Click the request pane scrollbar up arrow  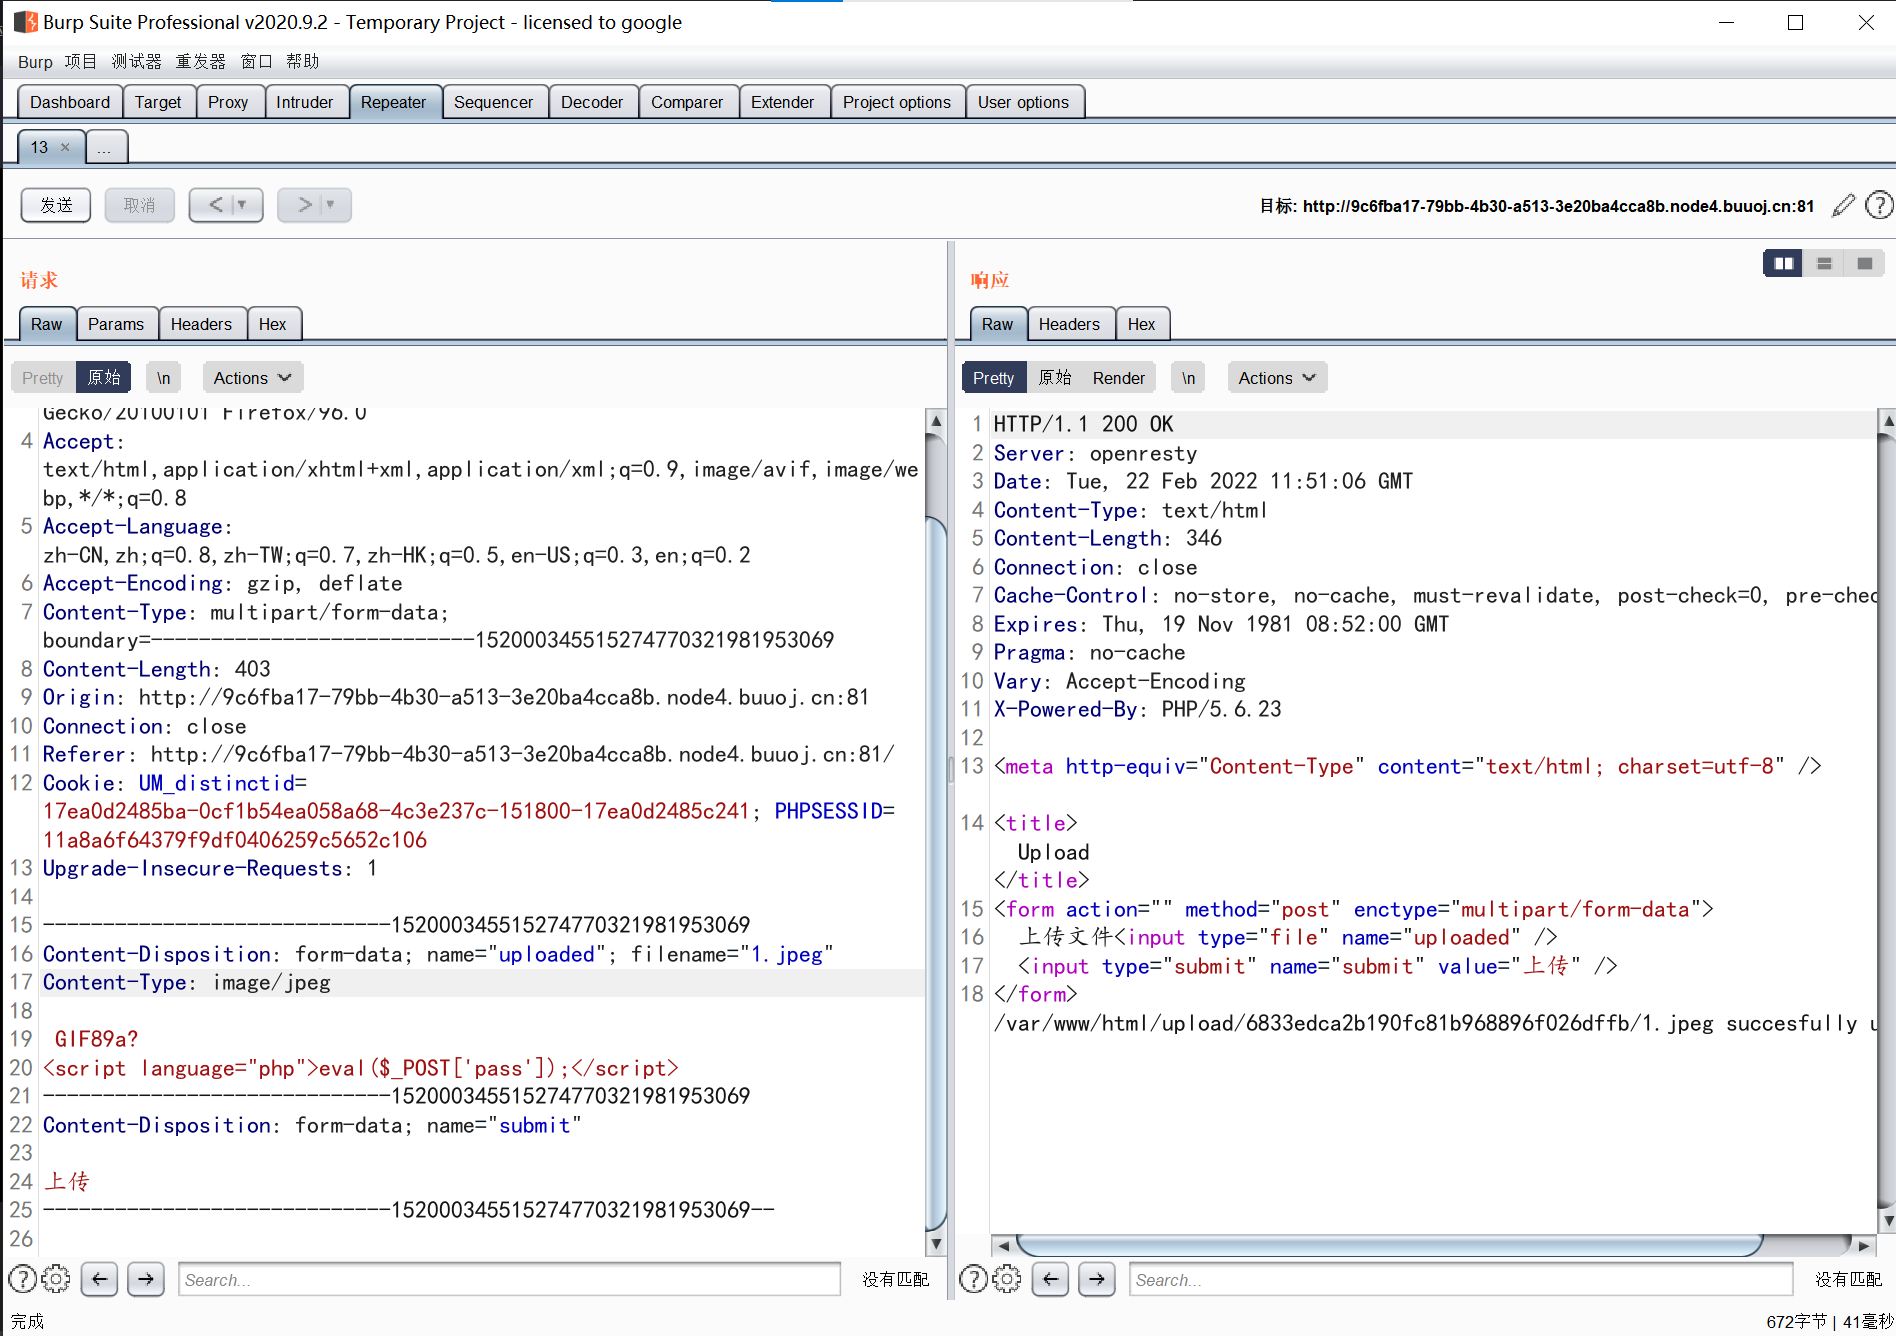pos(936,421)
